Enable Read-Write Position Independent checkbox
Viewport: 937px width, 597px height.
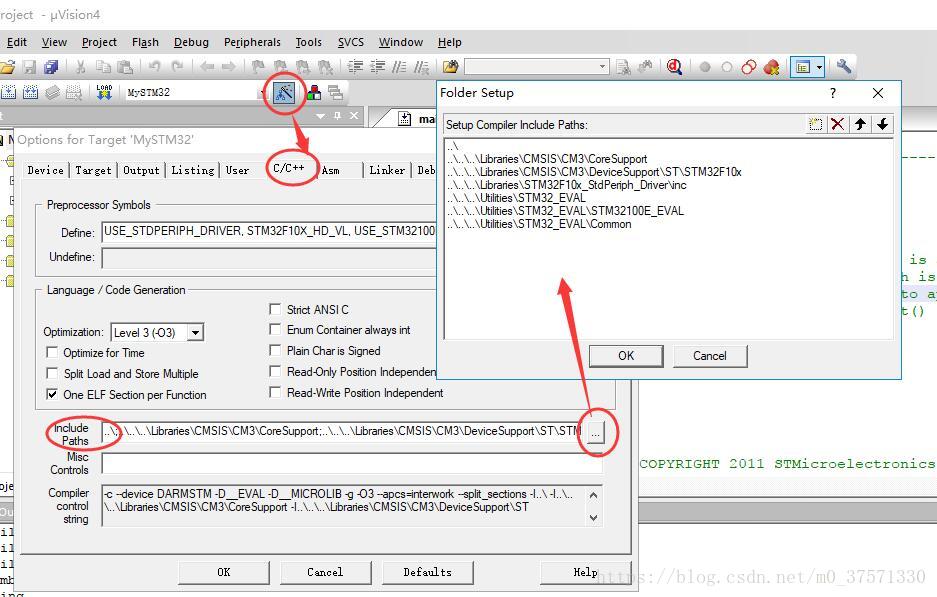point(275,392)
